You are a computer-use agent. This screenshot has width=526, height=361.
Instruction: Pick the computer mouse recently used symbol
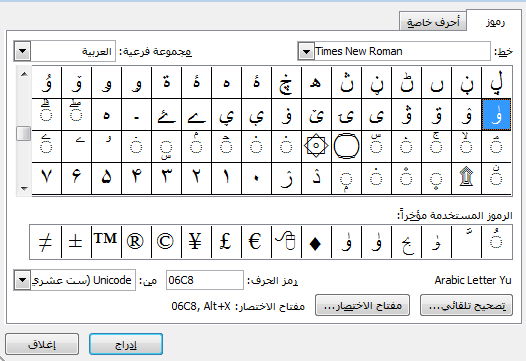coord(286,242)
